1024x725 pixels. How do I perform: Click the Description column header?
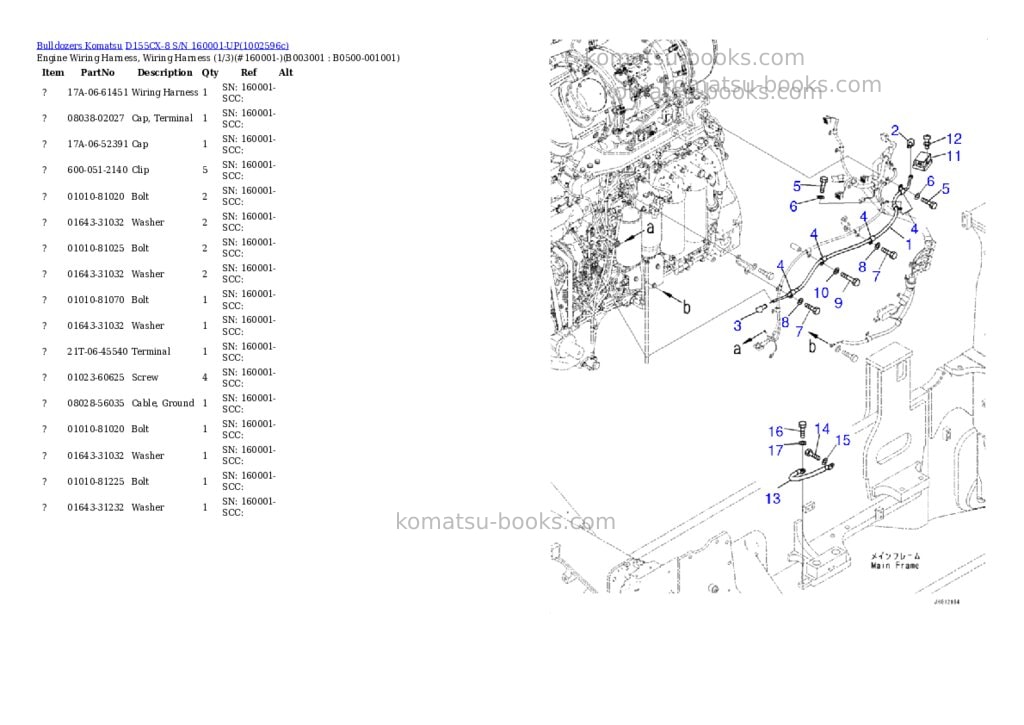165,72
